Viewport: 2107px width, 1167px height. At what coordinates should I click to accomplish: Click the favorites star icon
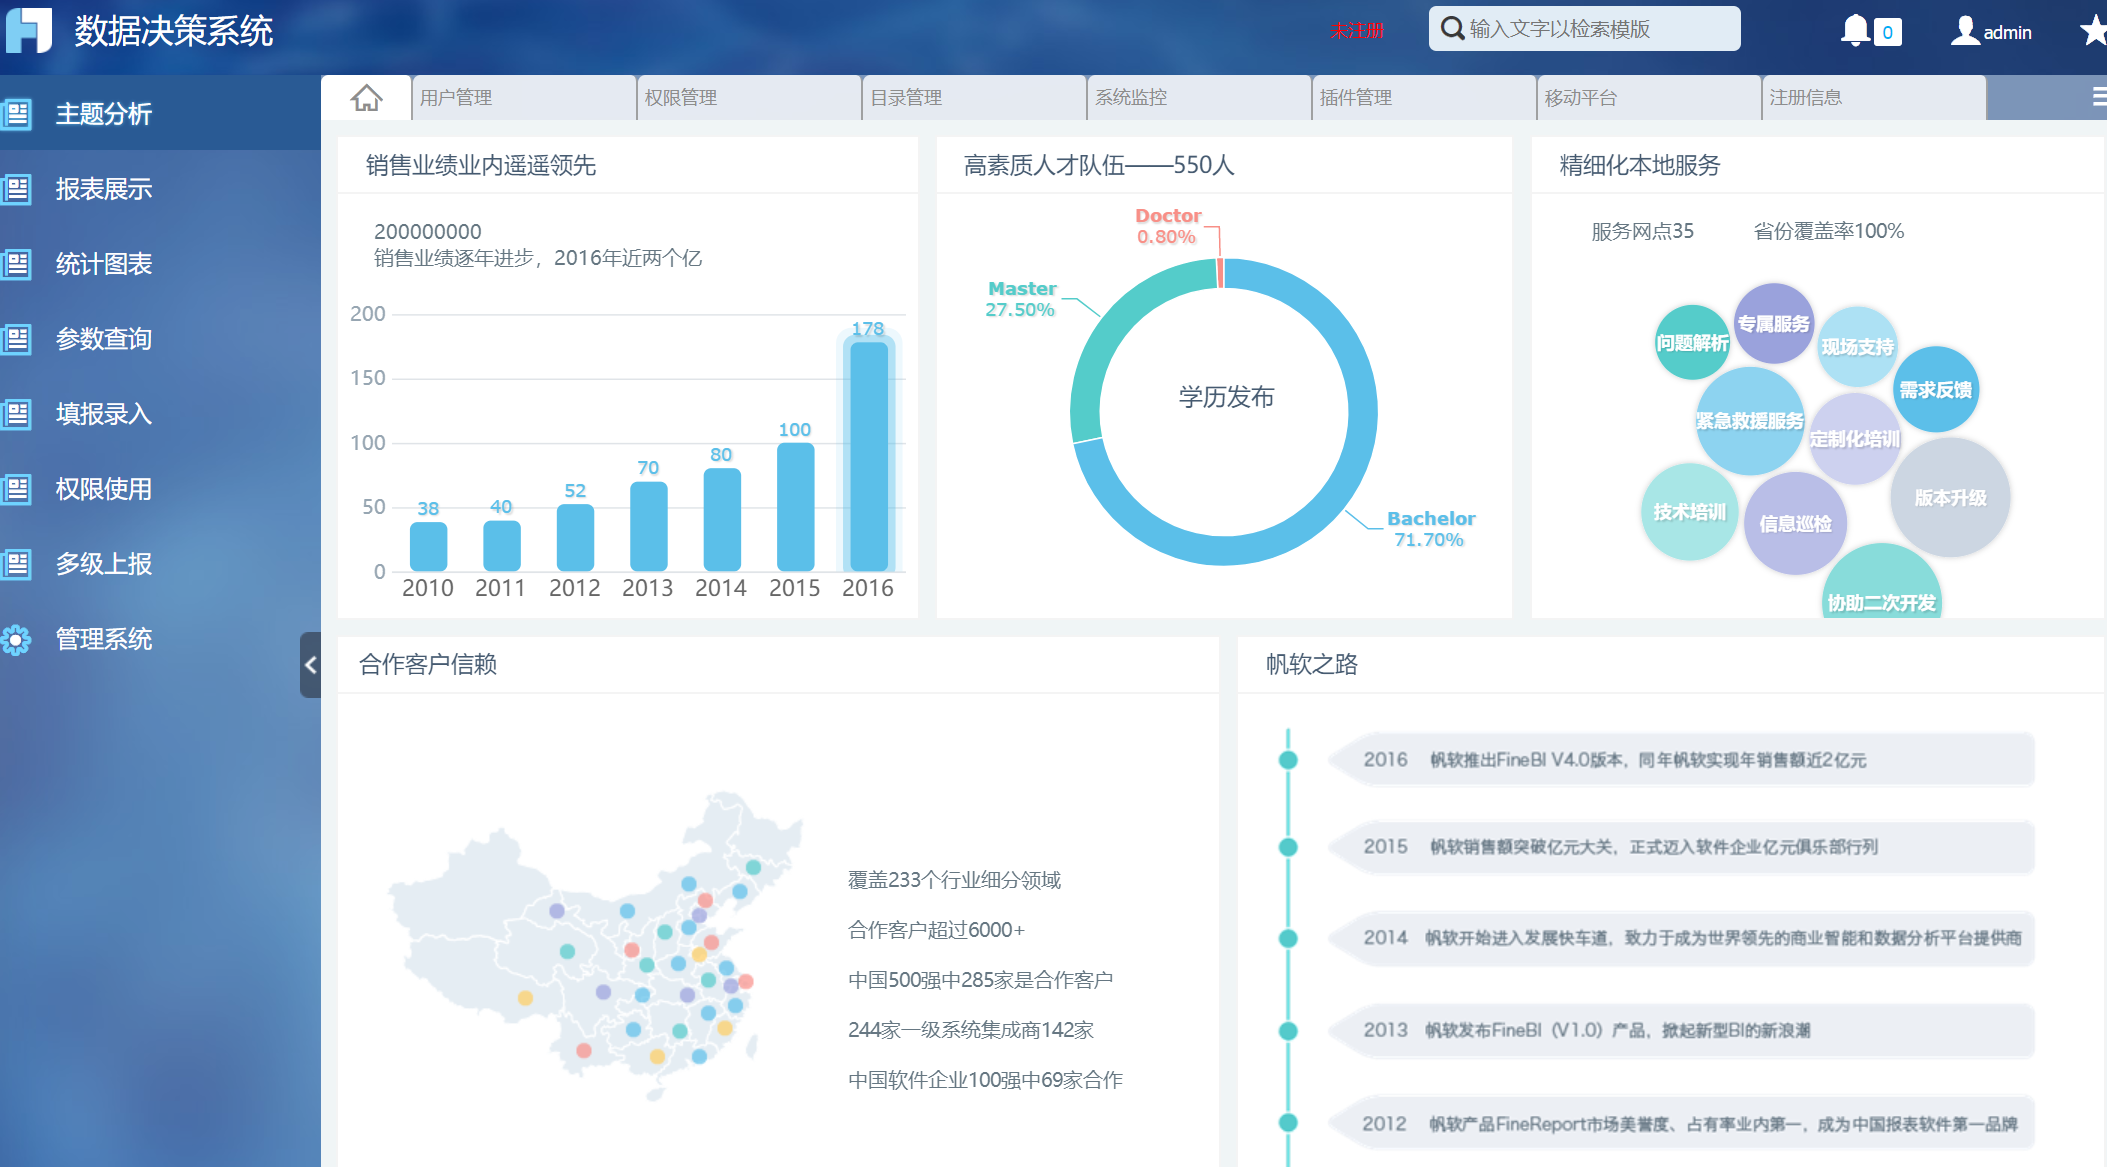2094,31
